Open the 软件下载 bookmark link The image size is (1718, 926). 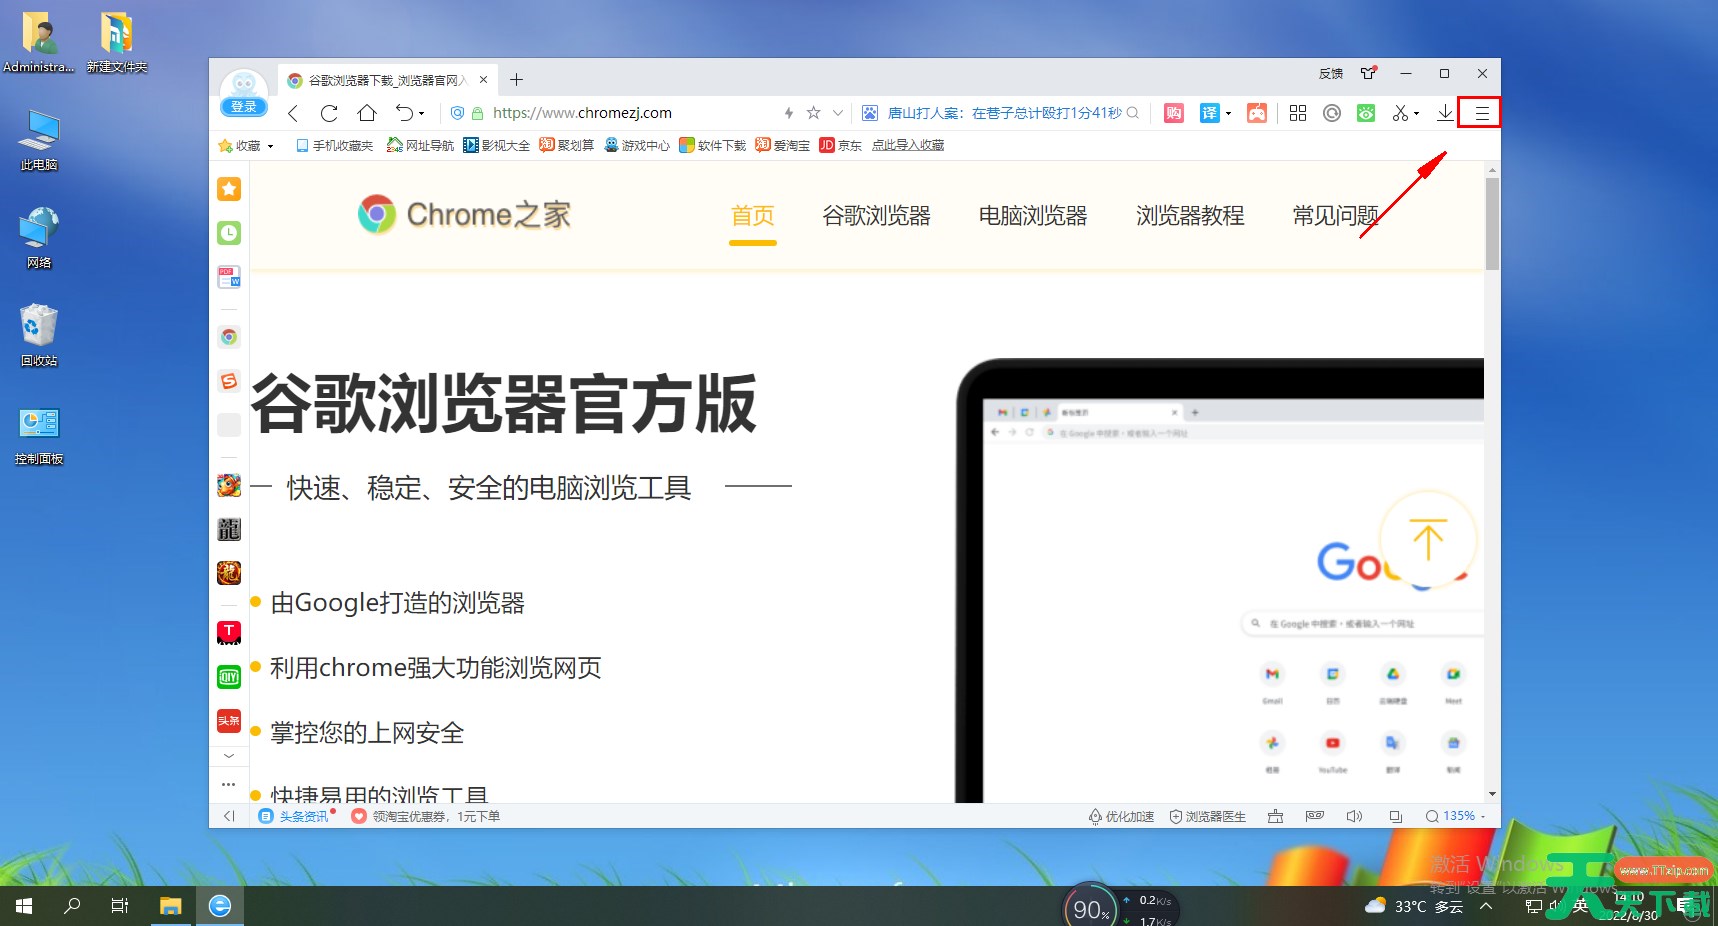click(x=713, y=145)
